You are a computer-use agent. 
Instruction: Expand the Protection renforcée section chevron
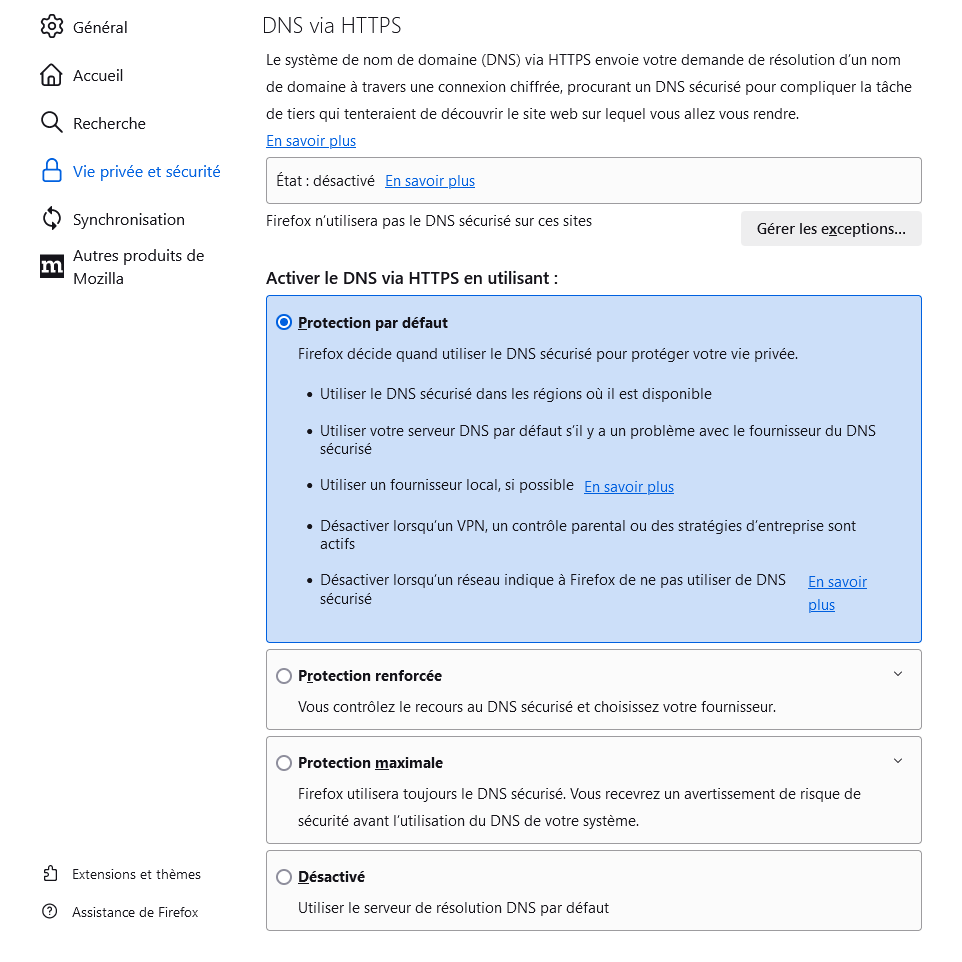tap(897, 674)
